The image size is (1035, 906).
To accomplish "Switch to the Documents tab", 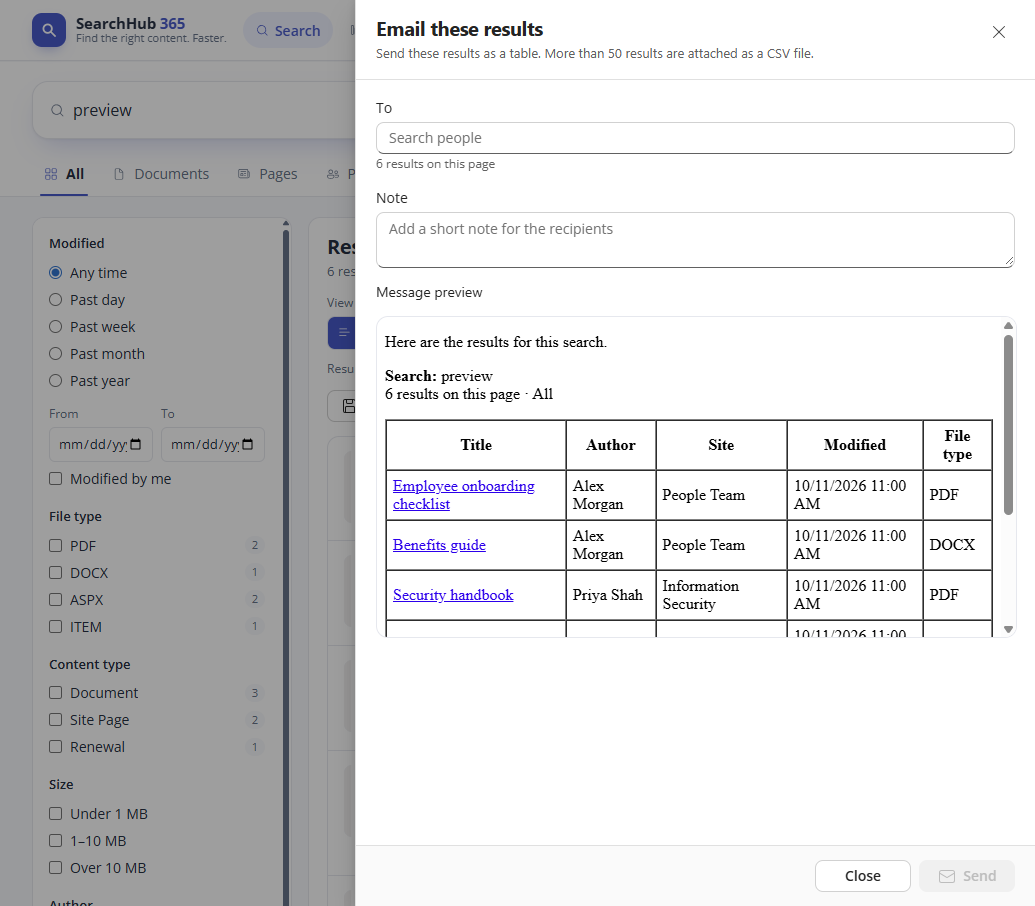I will (161, 174).
